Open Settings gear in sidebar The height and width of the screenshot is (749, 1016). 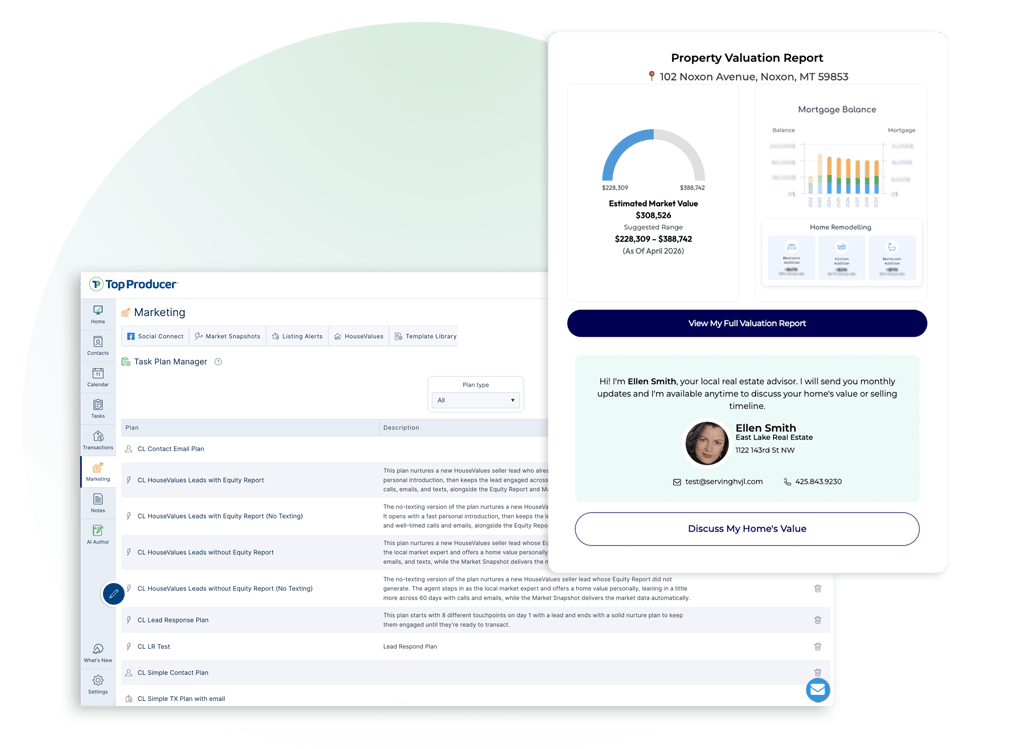coord(98,684)
